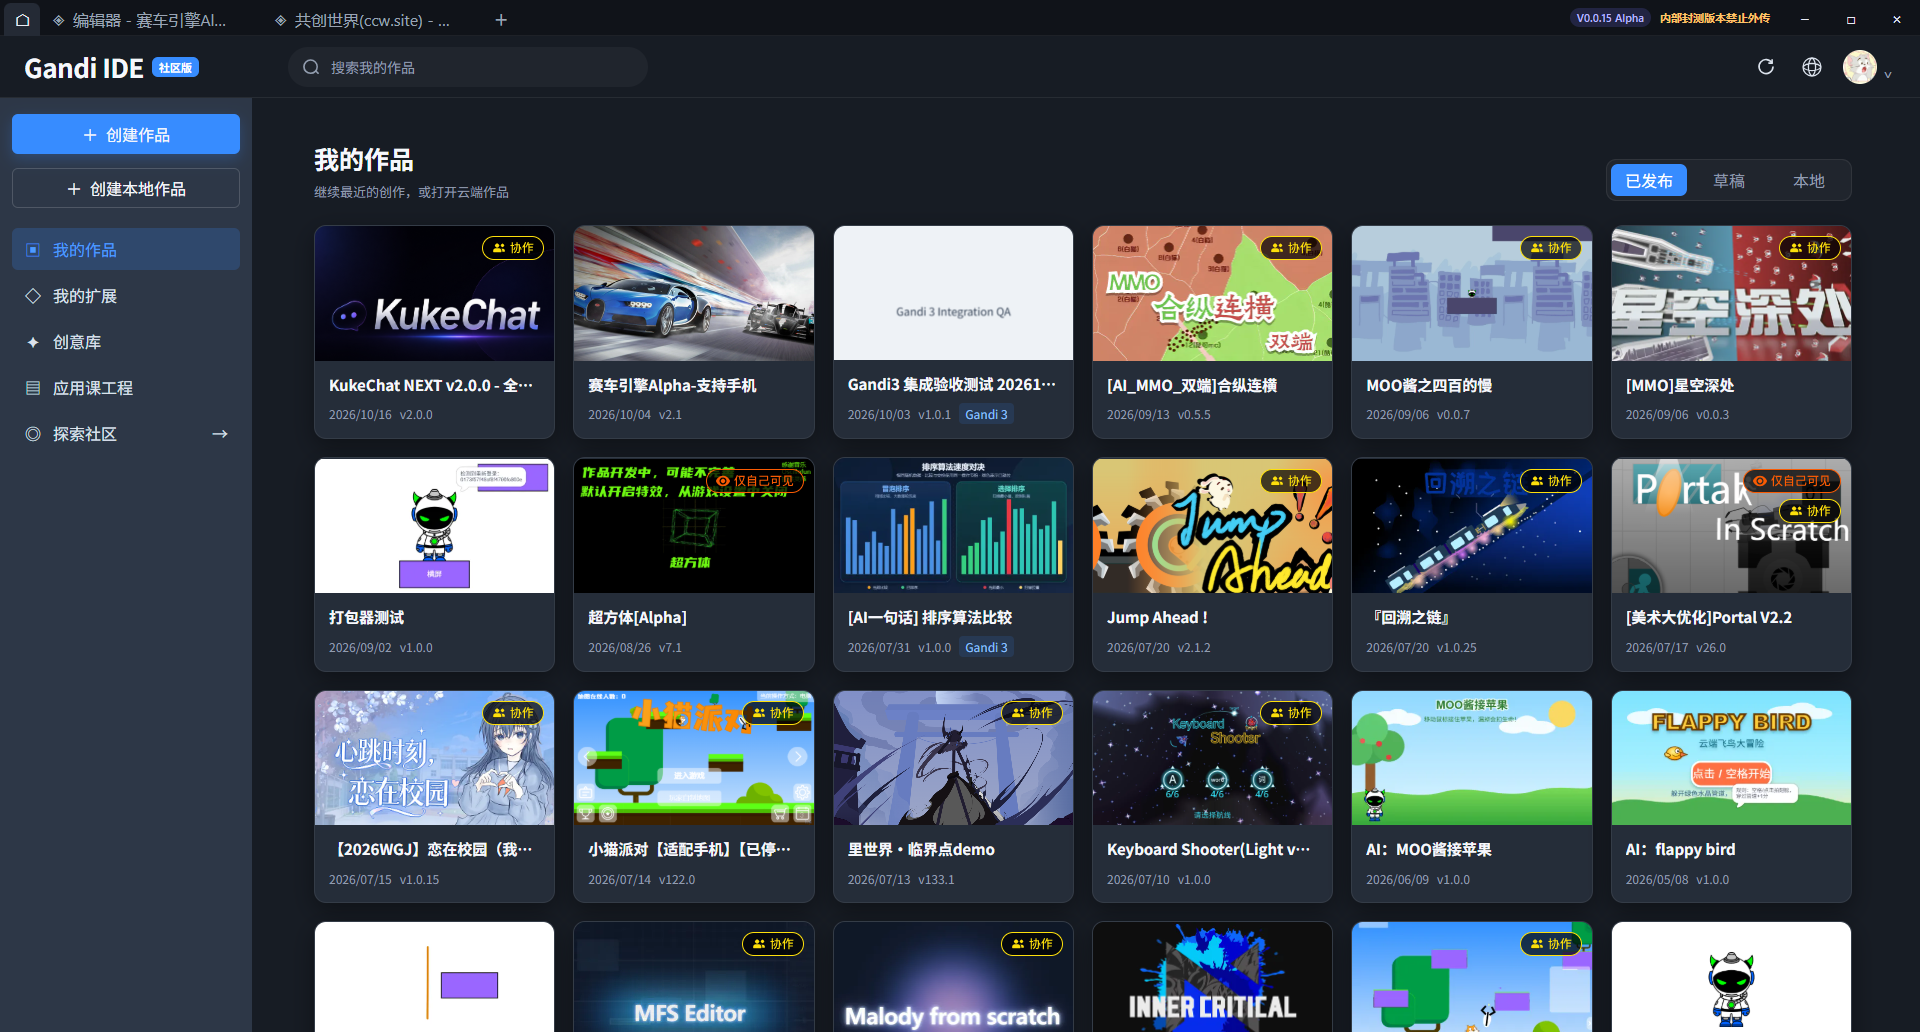The width and height of the screenshot is (1920, 1032).
Task: Switch to the 共创世界(ccw.site) tab
Action: click(362, 20)
